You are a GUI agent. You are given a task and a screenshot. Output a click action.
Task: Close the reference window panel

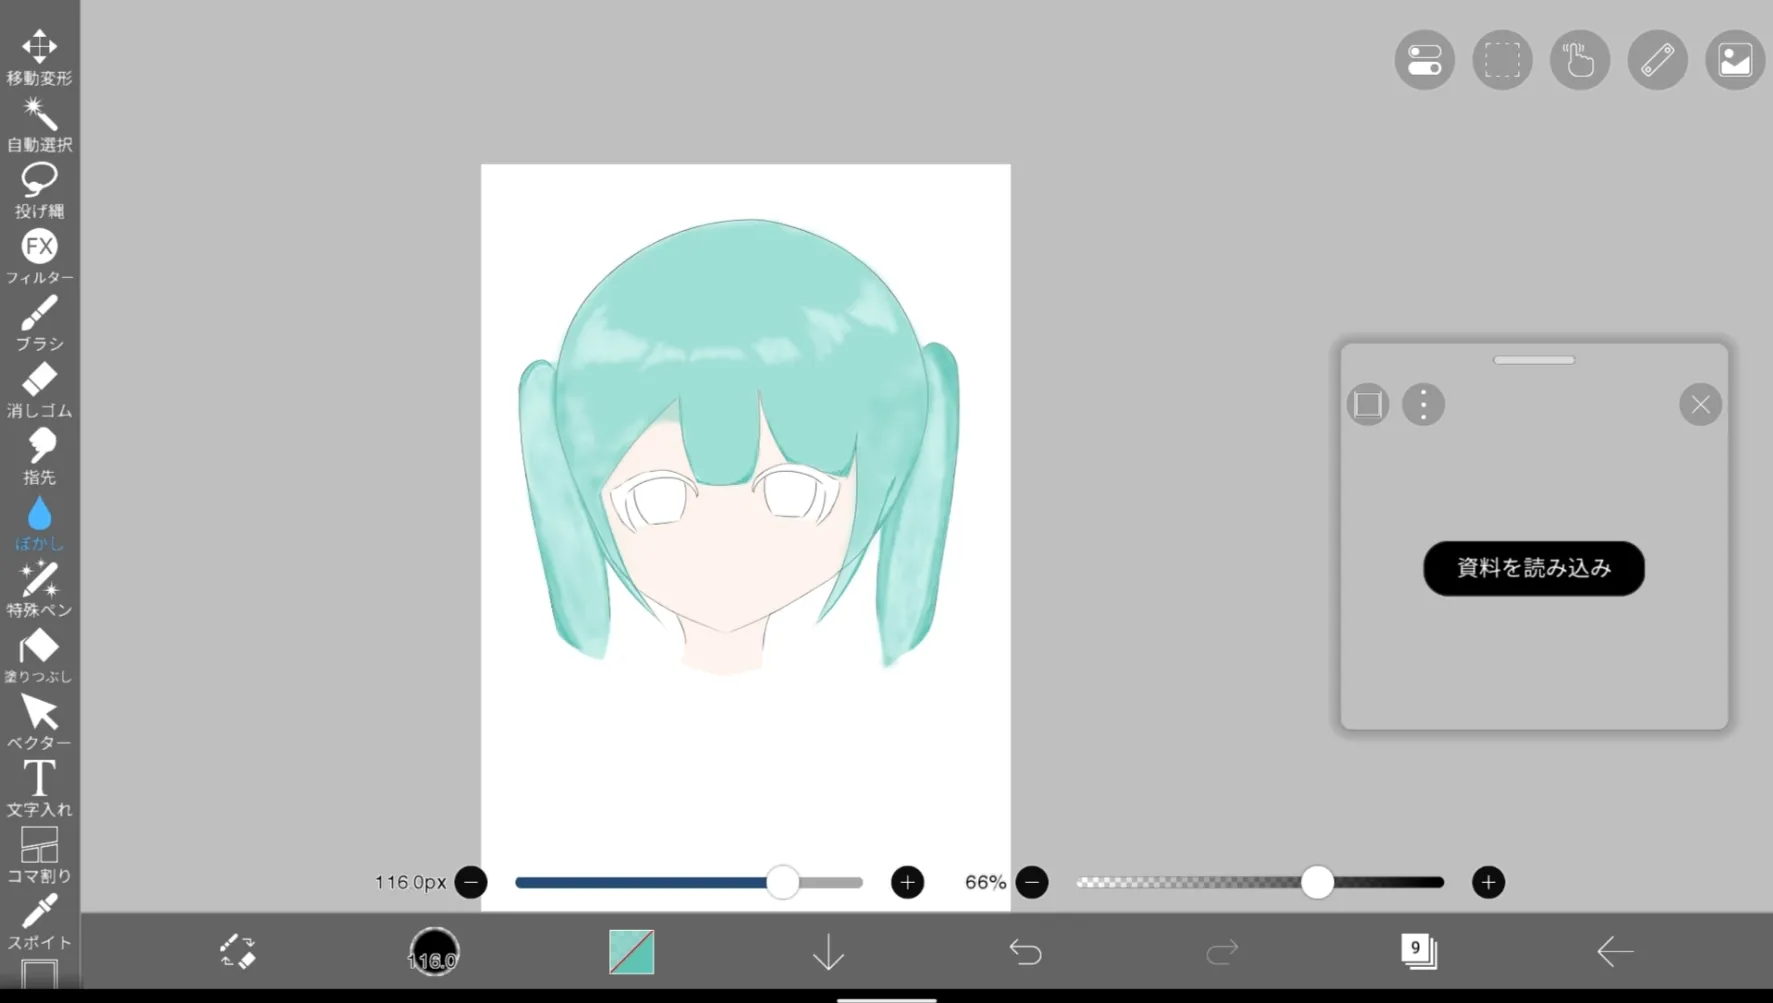coord(1700,404)
